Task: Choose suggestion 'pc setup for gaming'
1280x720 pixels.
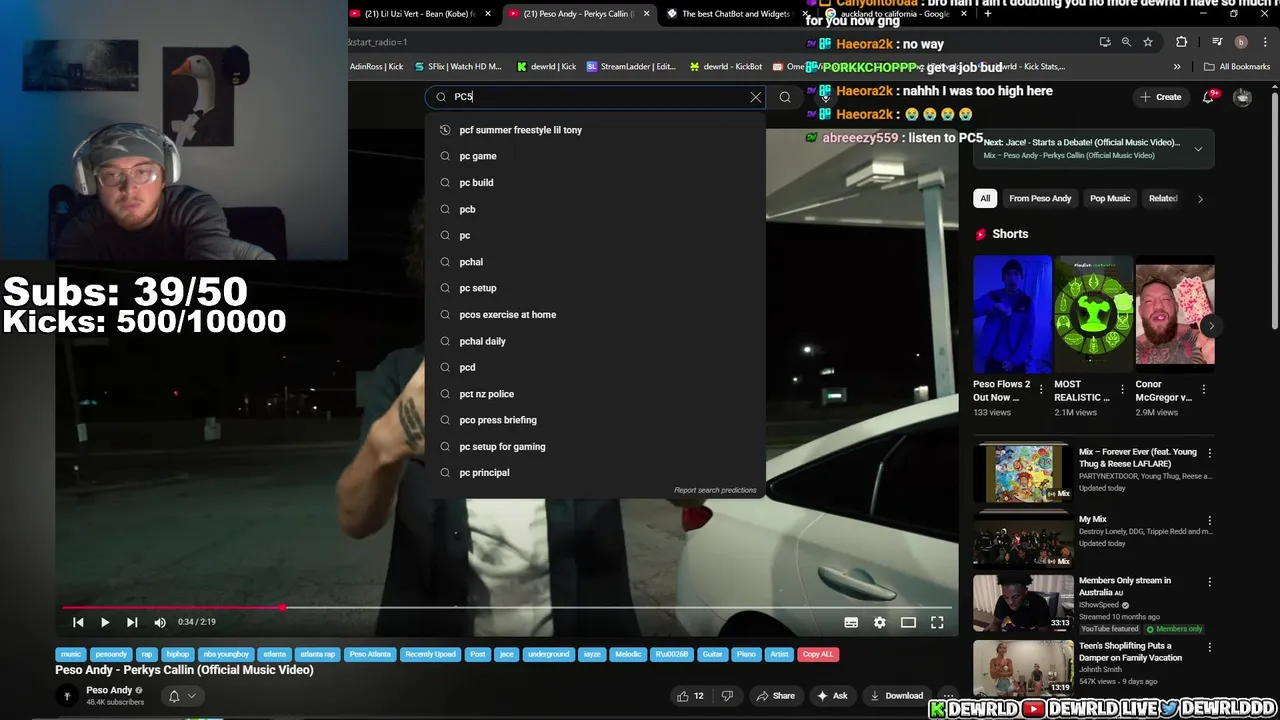Action: pos(595,447)
